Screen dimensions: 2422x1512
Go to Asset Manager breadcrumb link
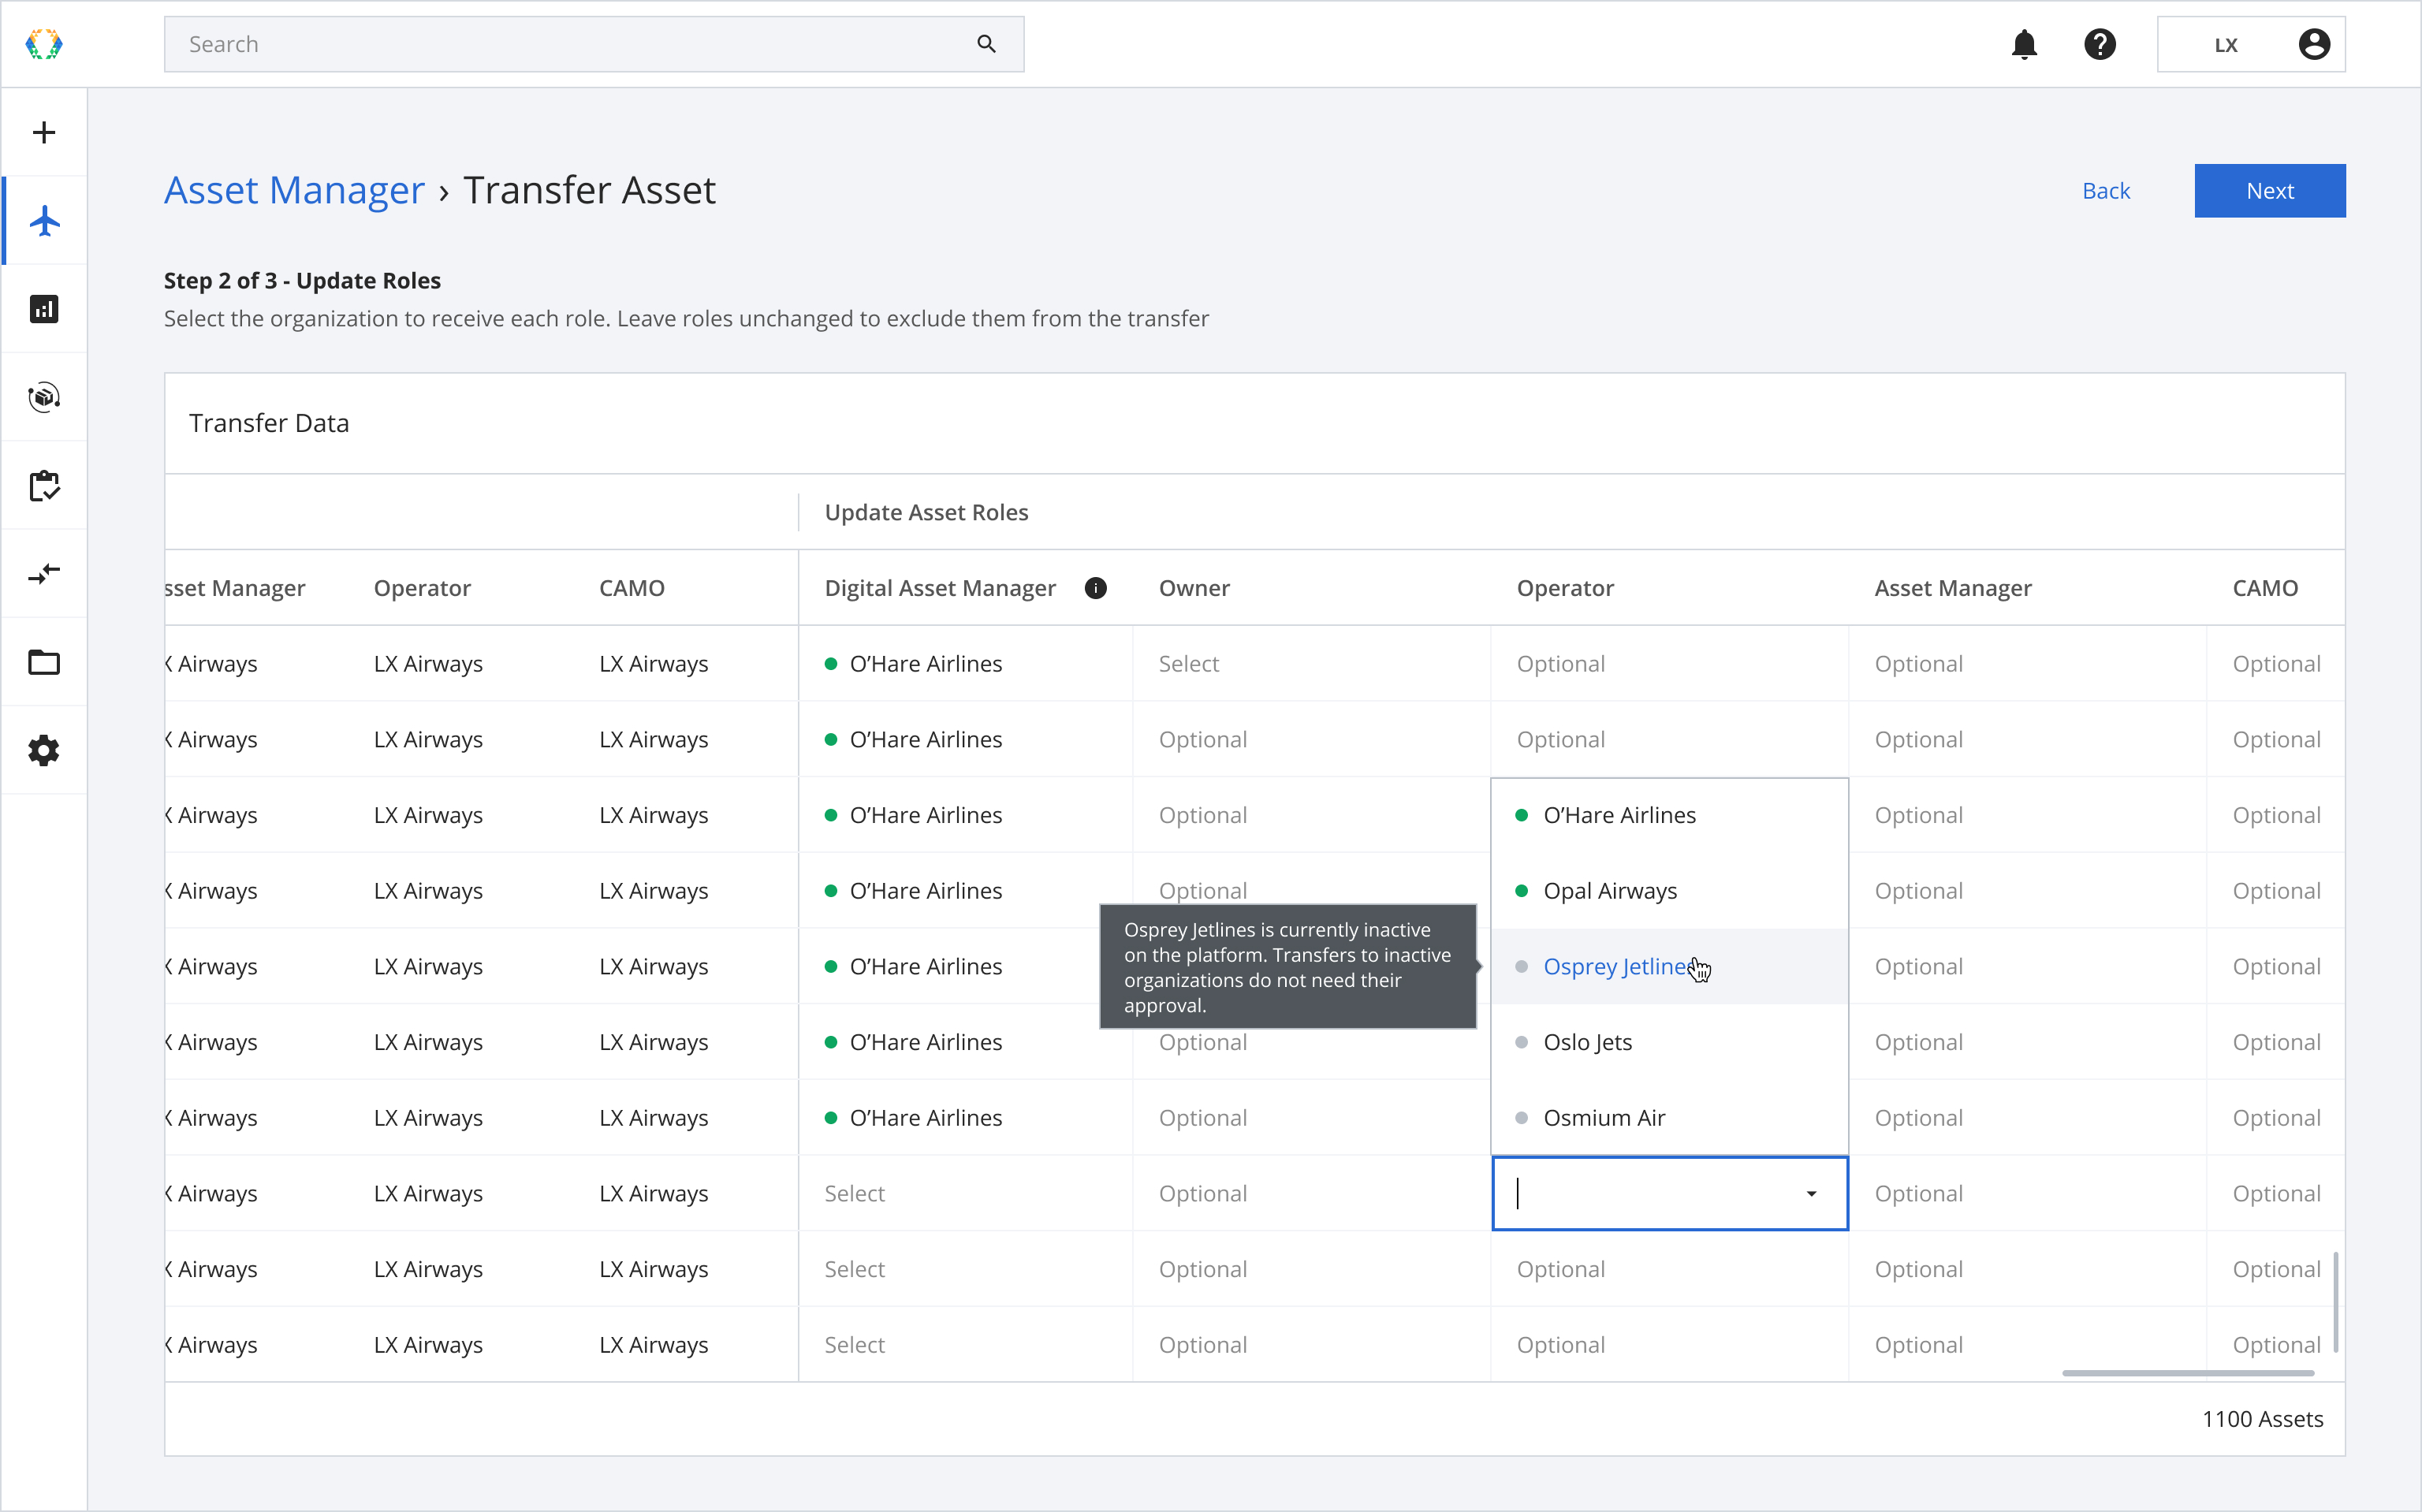click(x=294, y=190)
